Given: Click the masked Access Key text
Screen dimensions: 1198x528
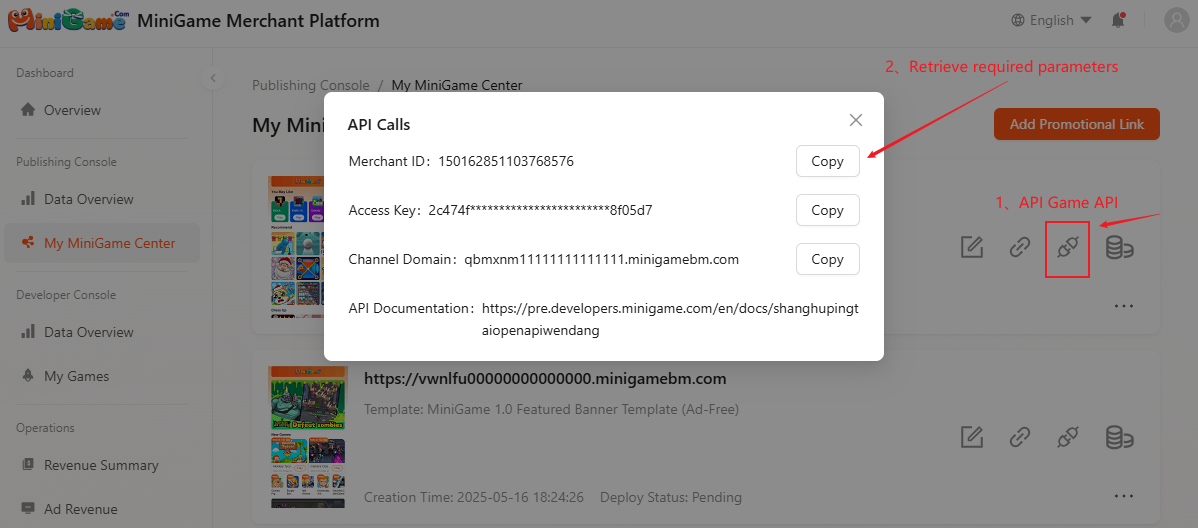Looking at the screenshot, I should (x=539, y=210).
